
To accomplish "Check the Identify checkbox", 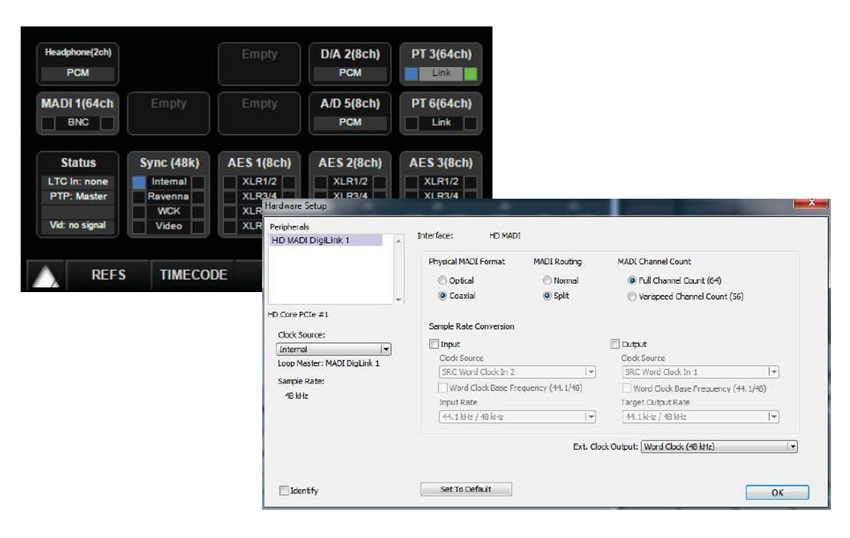I will pos(284,490).
